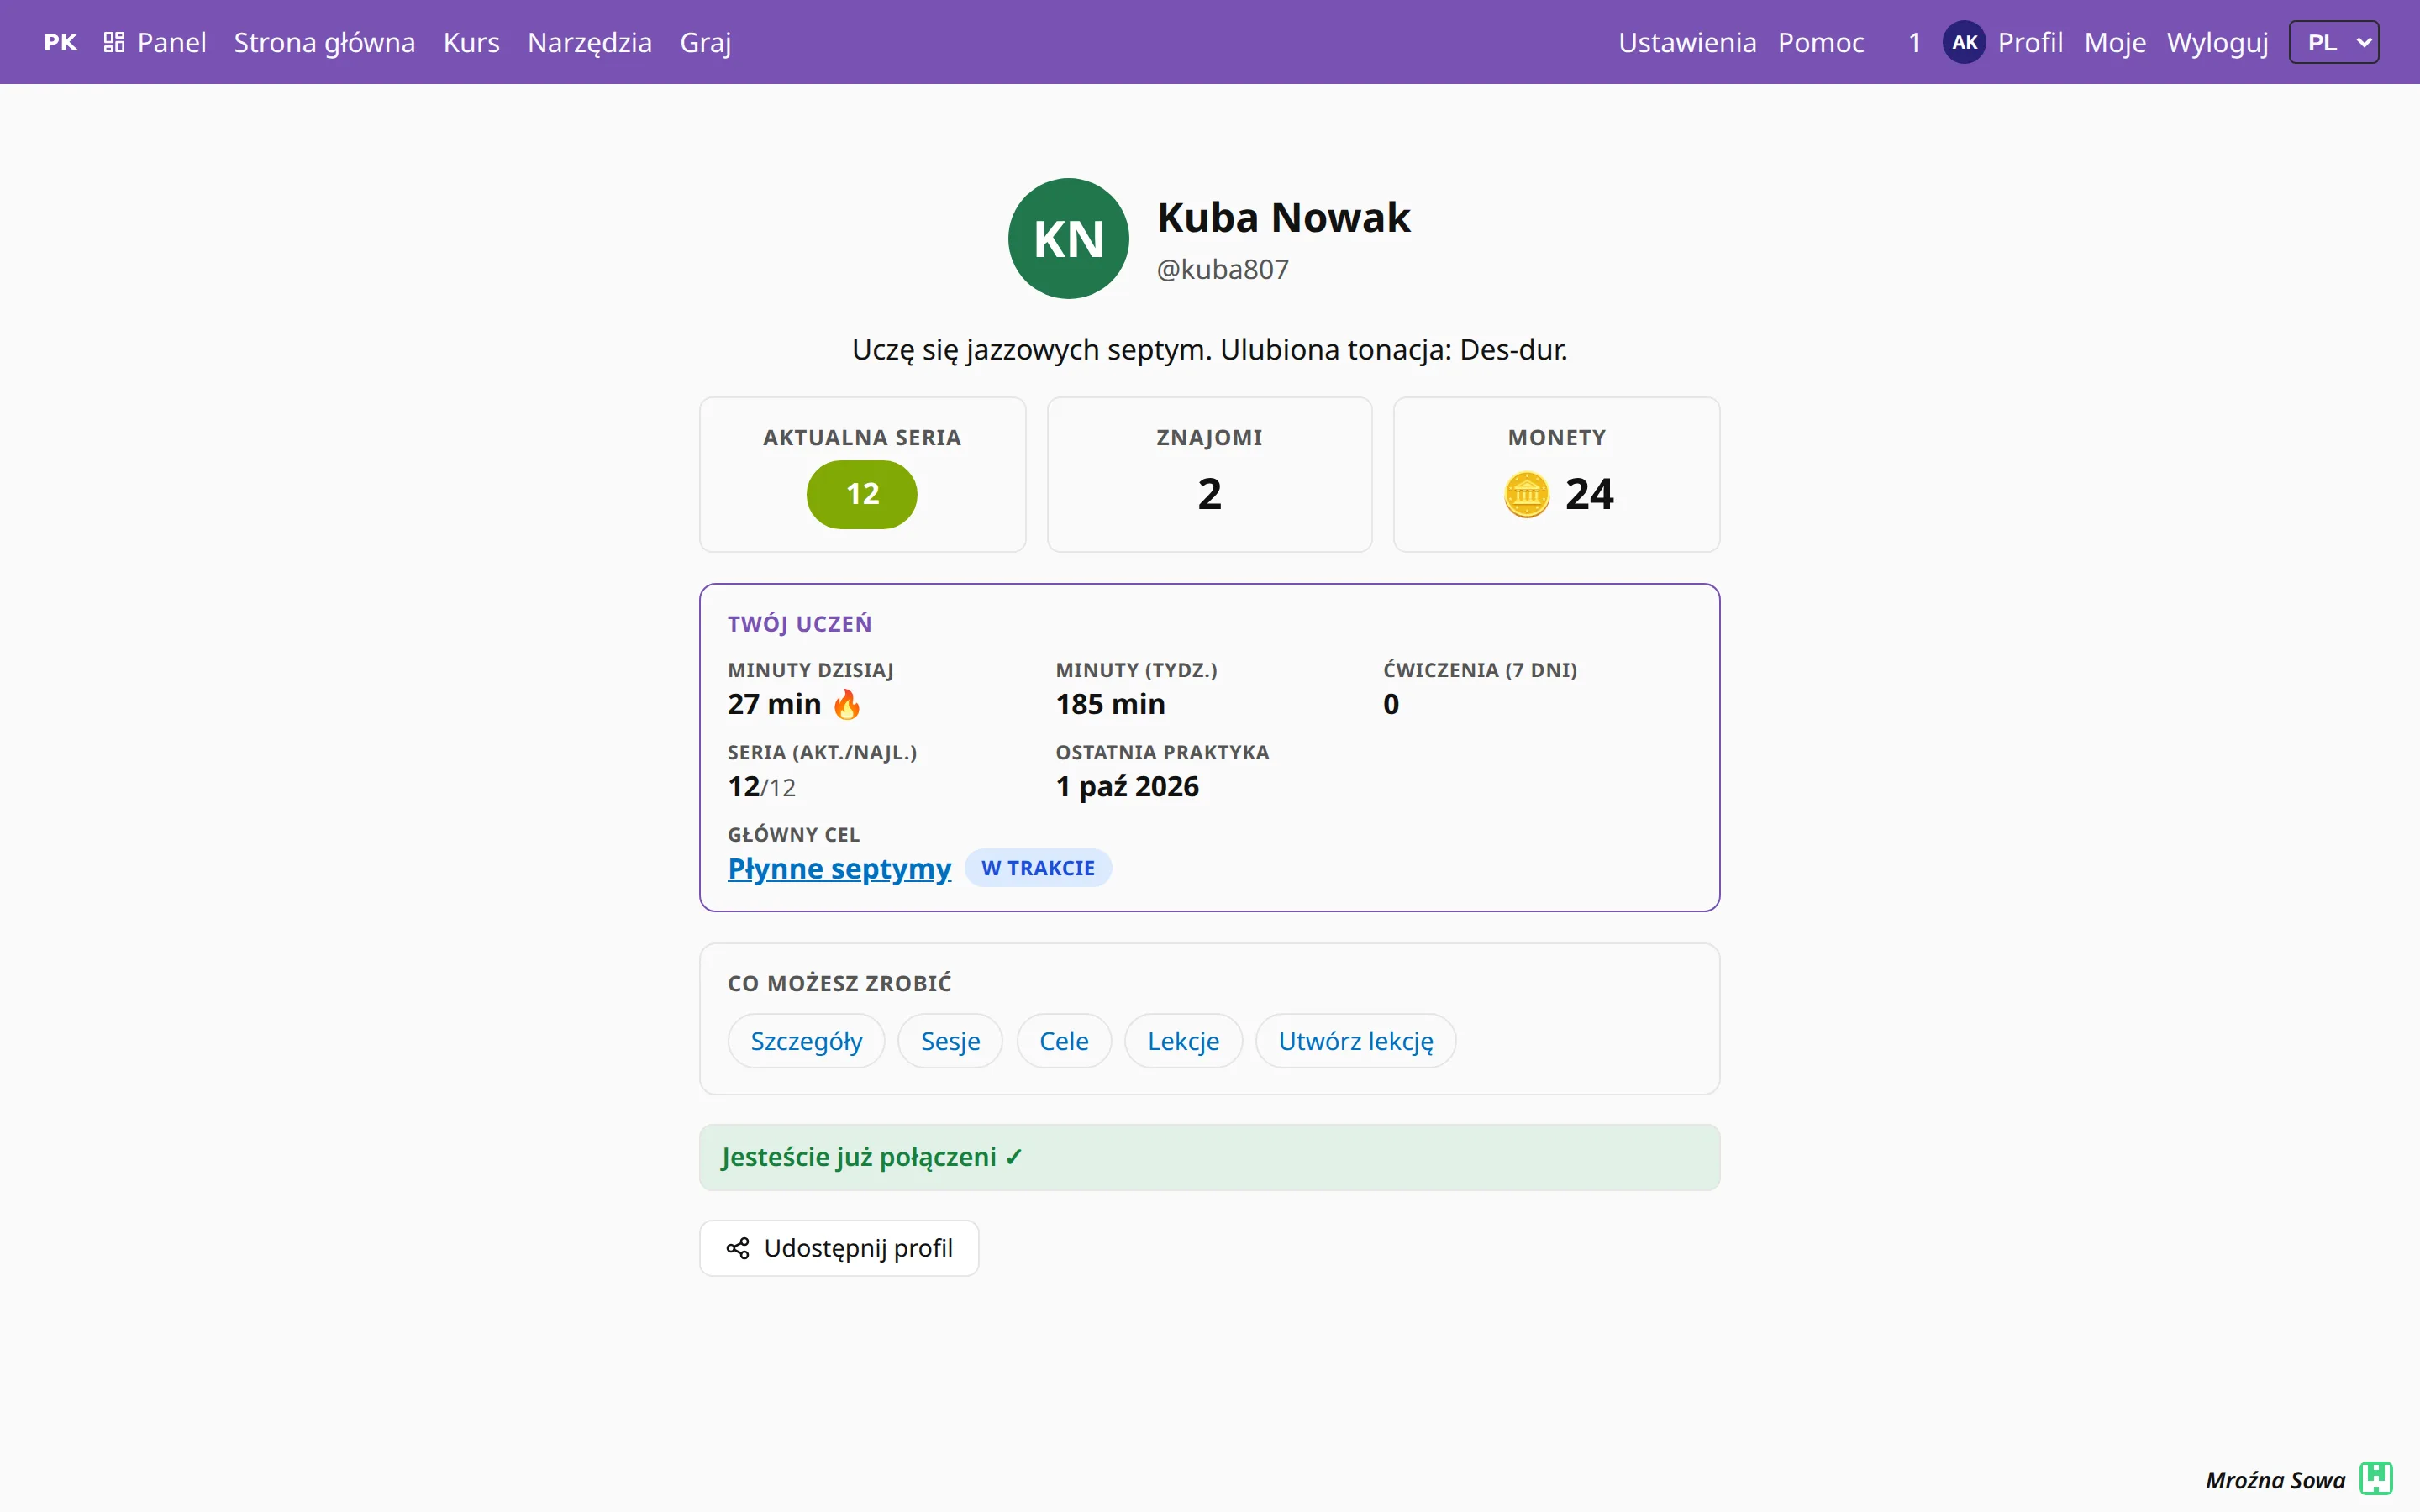
Task: Open Szczegóły student details
Action: [x=806, y=1041]
